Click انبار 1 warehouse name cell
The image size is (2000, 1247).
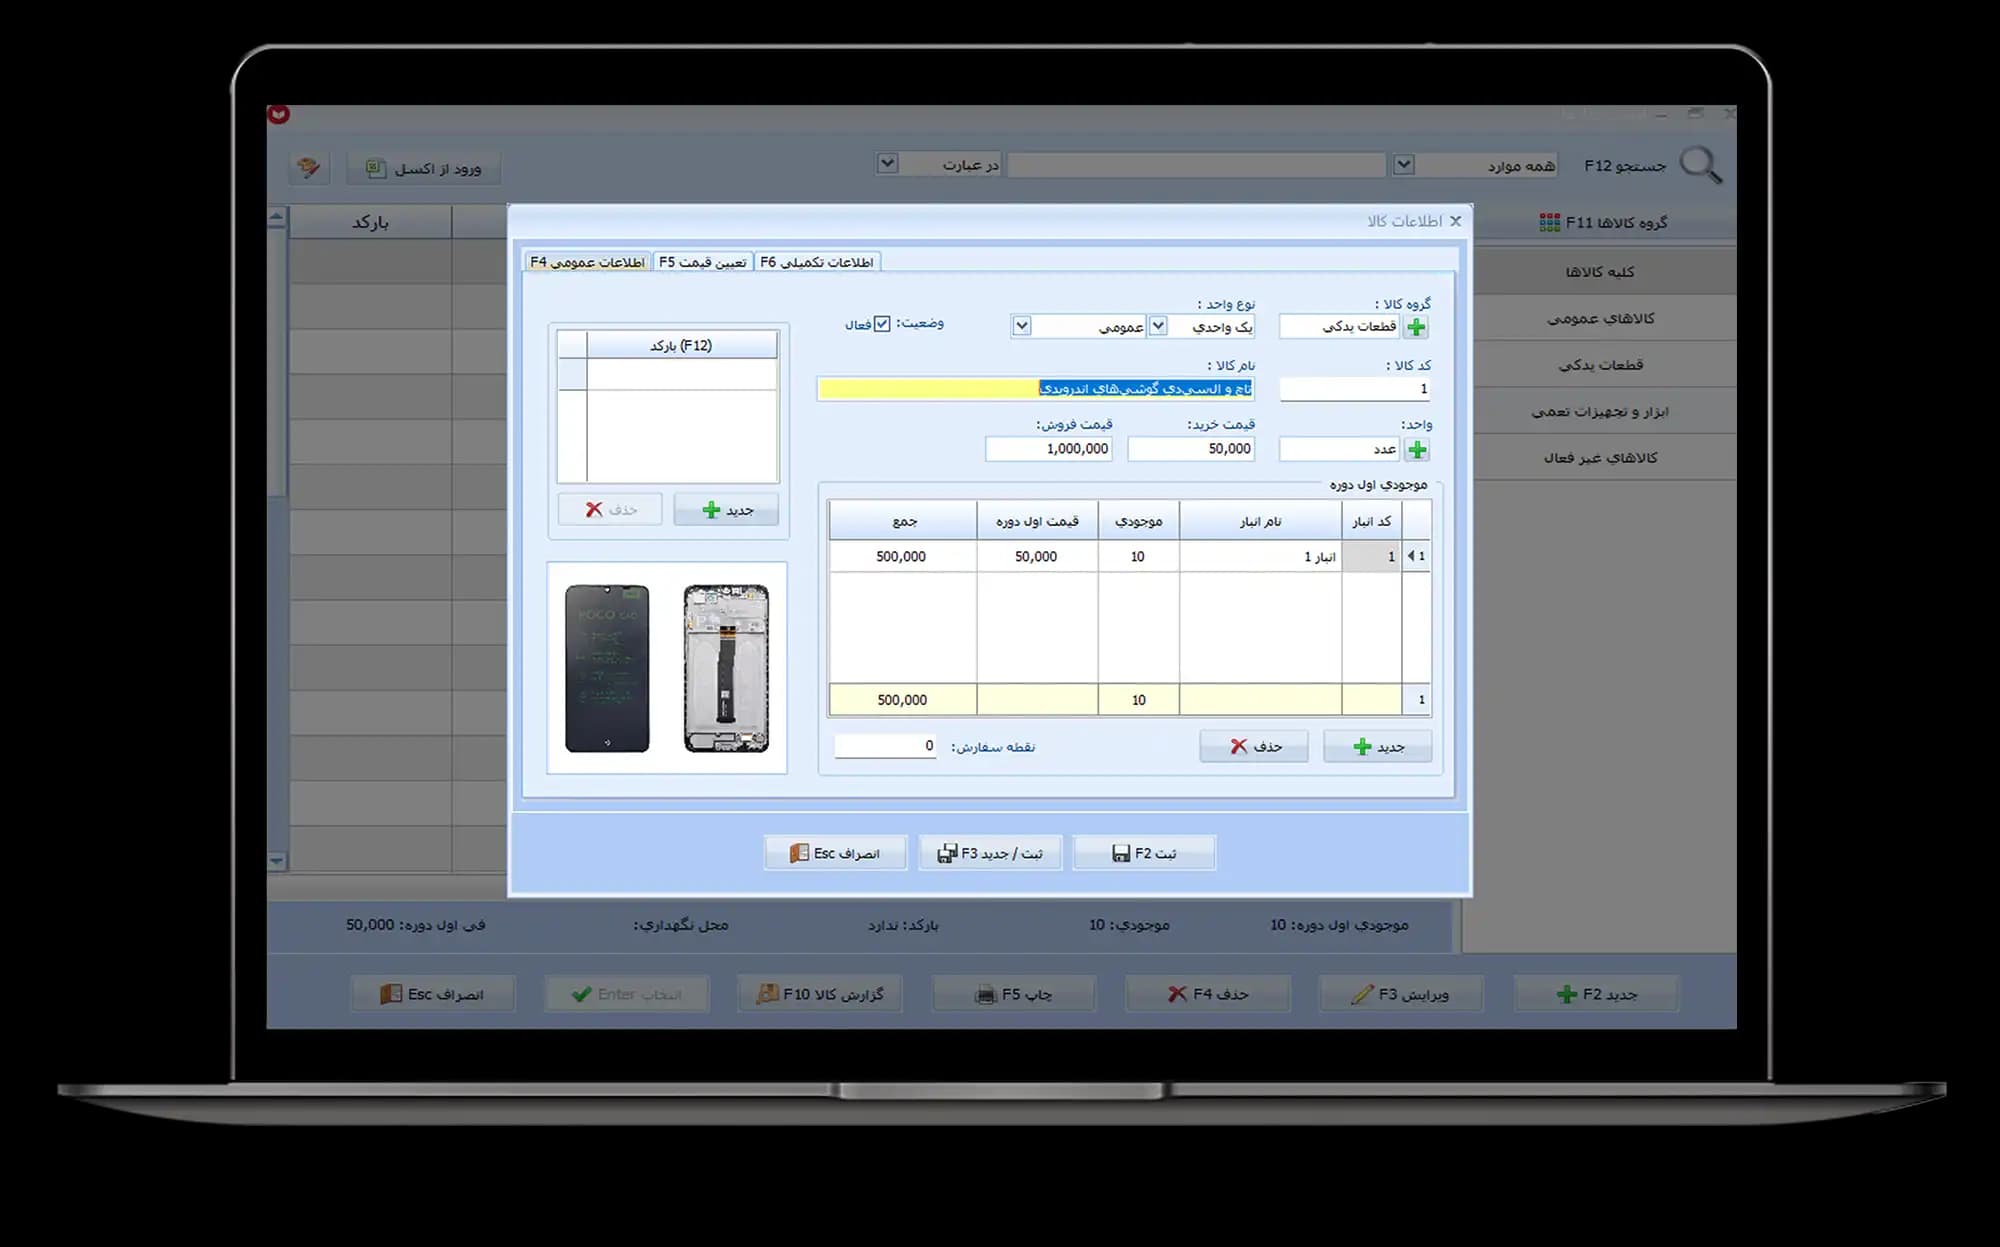(1260, 557)
